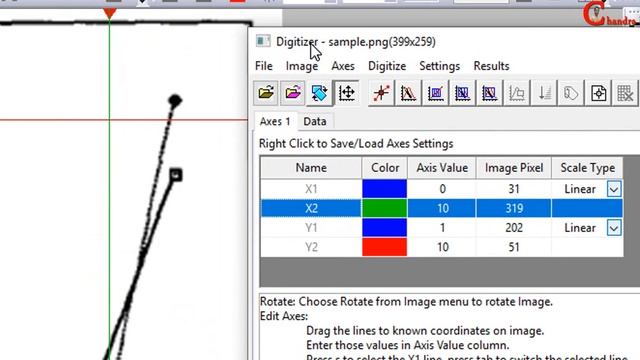Click the grayed-out 1/ box toolbar icon
Screen dimensions: 640x360
(516, 93)
